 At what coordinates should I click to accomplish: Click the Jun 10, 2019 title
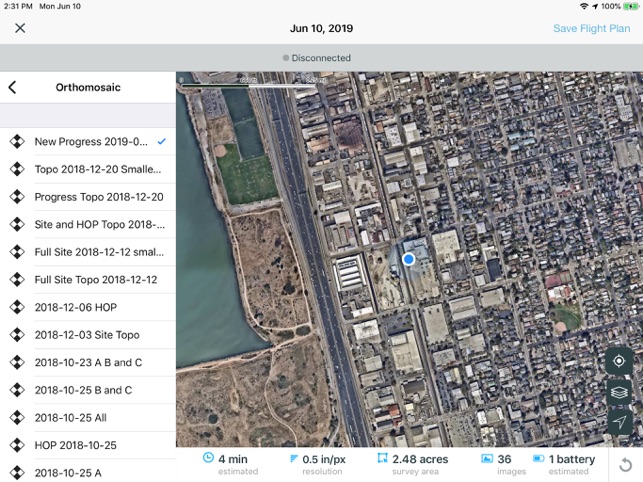pos(322,28)
